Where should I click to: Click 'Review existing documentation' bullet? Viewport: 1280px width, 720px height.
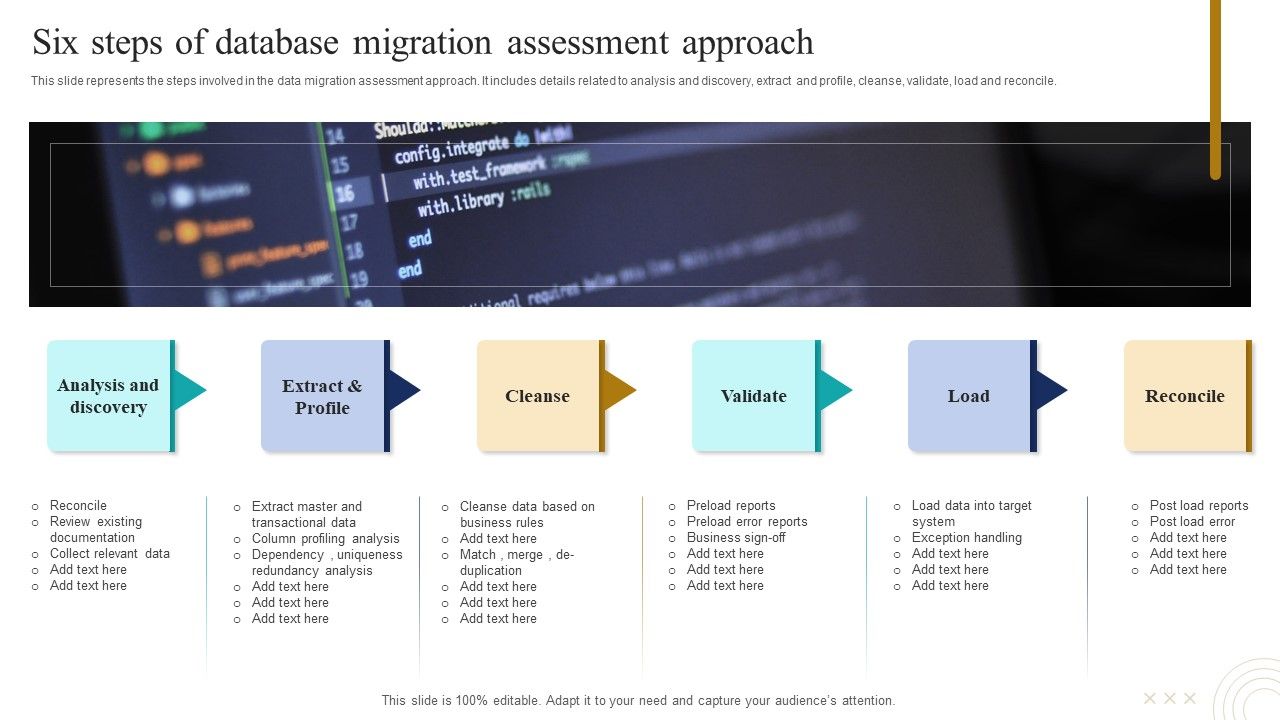pos(96,530)
